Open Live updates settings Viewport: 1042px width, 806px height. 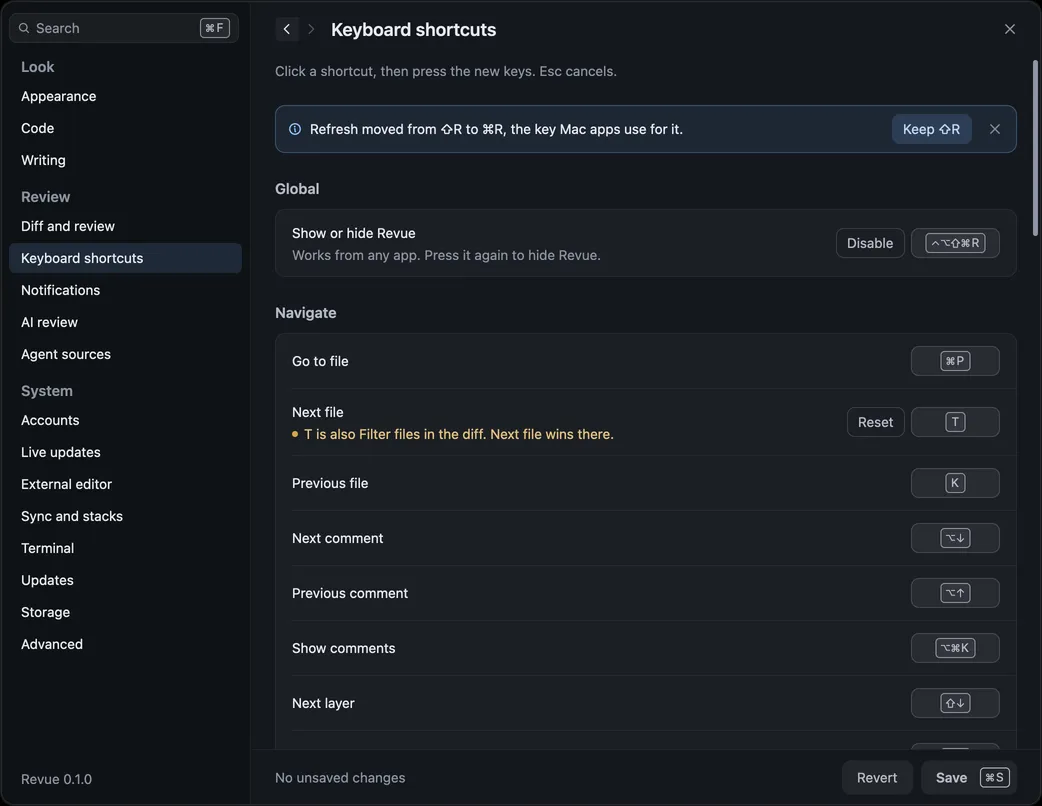point(125,452)
